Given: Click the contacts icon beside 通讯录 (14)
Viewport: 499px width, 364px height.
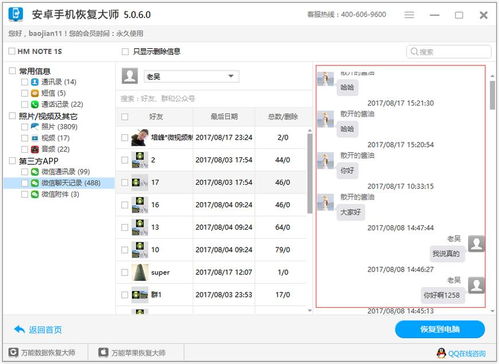Looking at the screenshot, I should tap(35, 82).
